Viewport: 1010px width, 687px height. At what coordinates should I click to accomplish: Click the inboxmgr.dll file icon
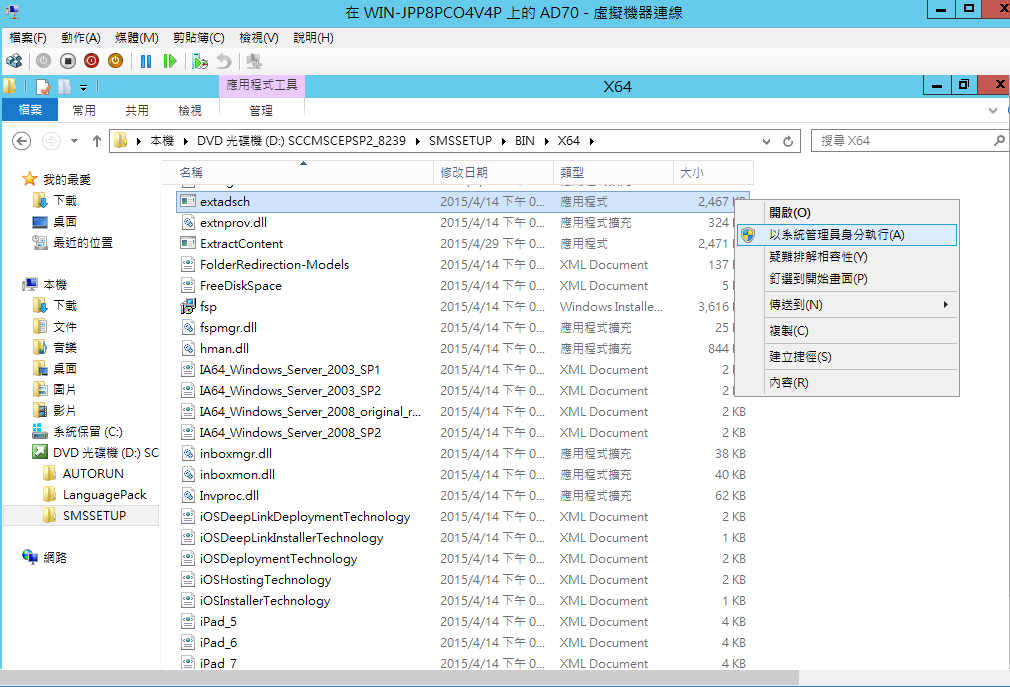[x=188, y=453]
